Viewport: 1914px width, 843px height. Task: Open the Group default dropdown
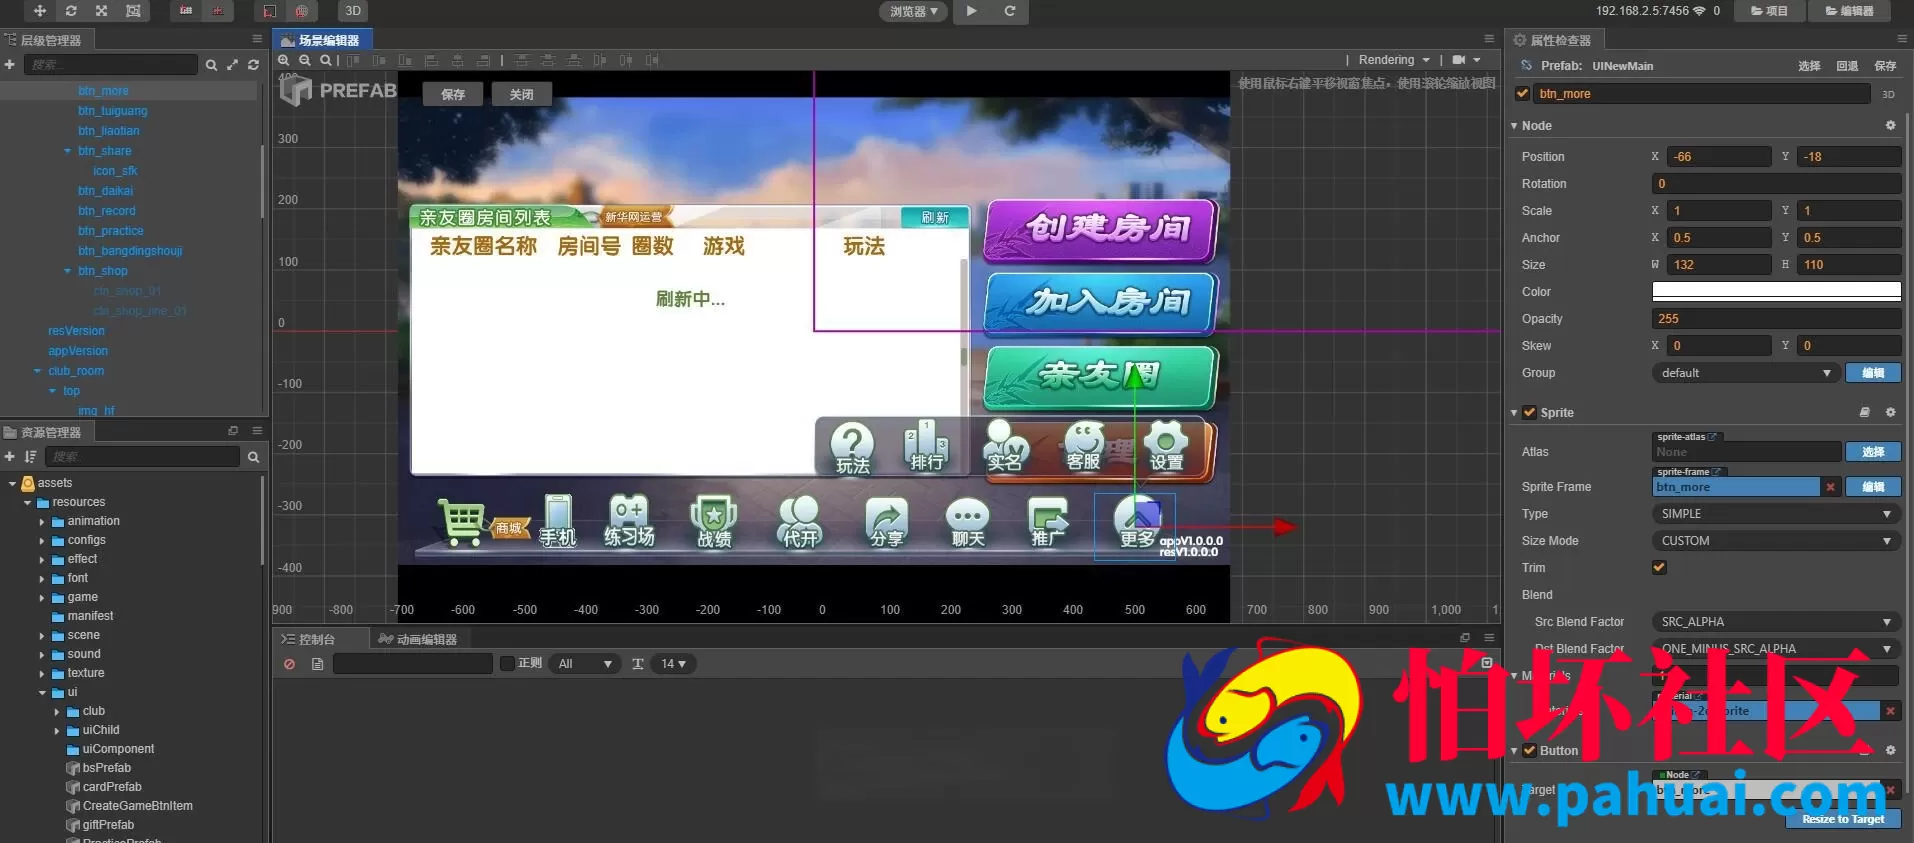point(1745,373)
